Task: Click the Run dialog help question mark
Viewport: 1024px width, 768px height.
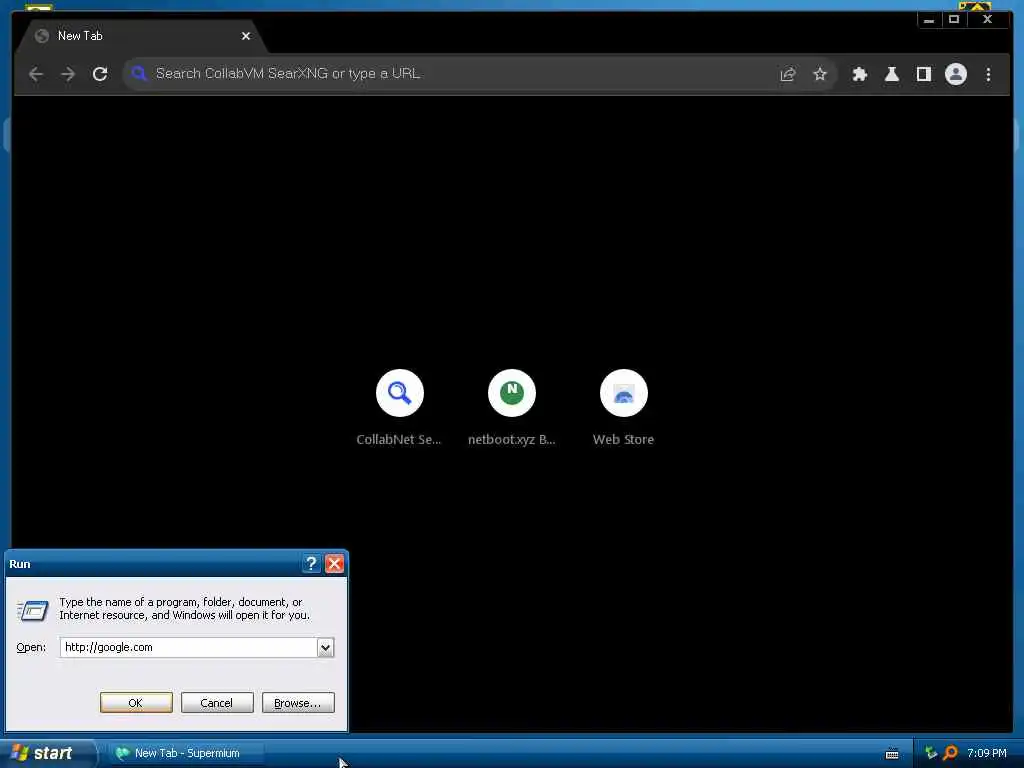Action: click(x=312, y=564)
